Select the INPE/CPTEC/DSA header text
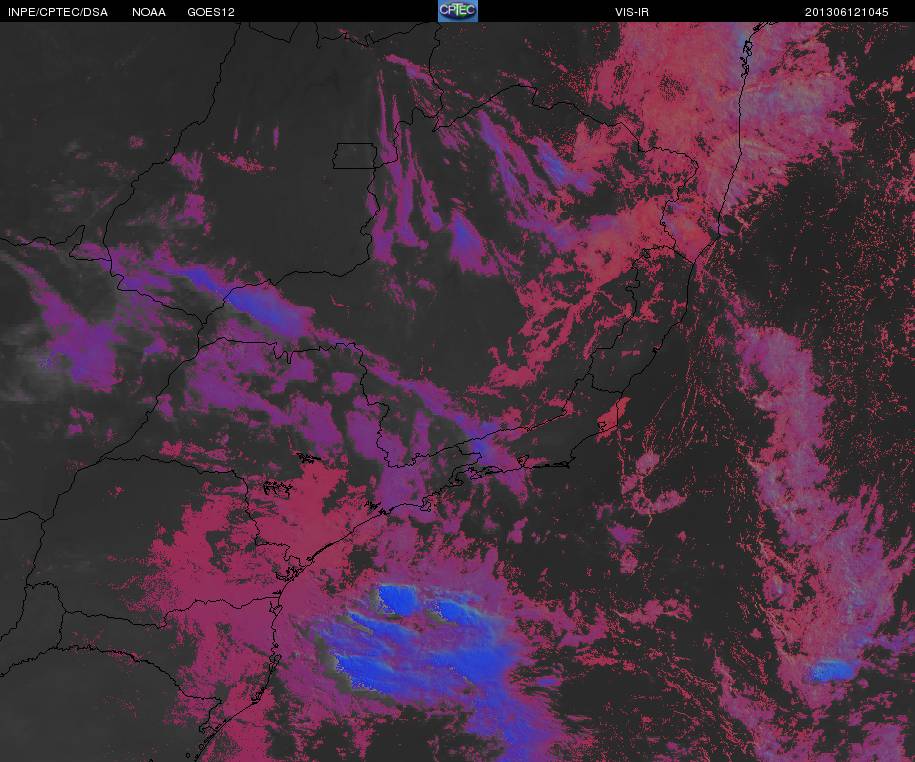The image size is (915, 762). pos(58,12)
